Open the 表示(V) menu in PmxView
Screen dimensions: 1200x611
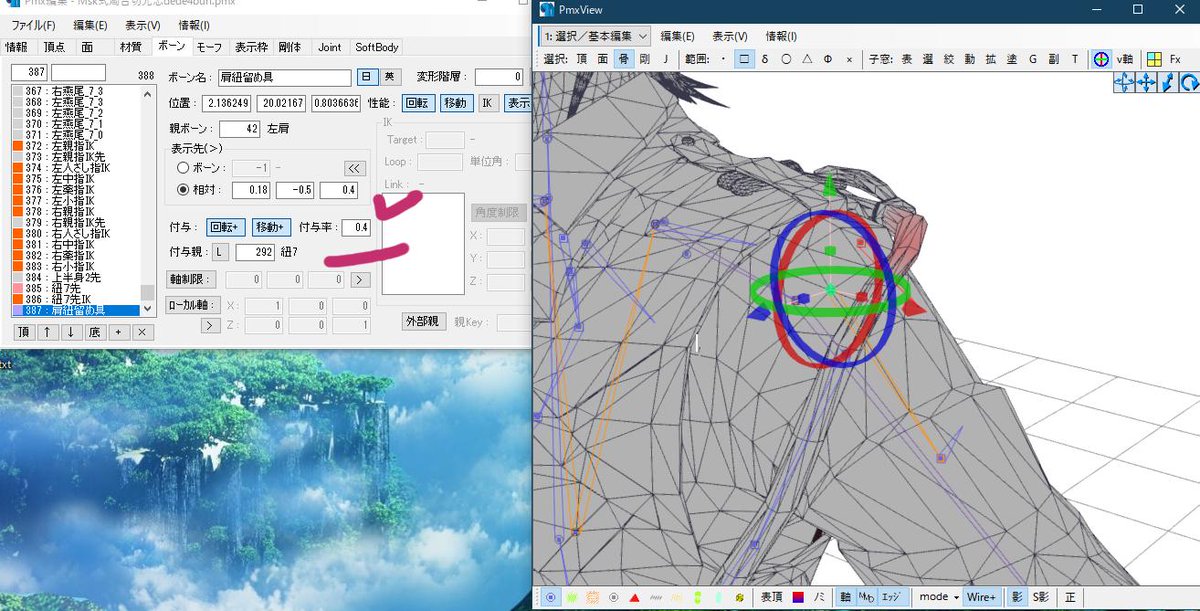(x=730, y=35)
